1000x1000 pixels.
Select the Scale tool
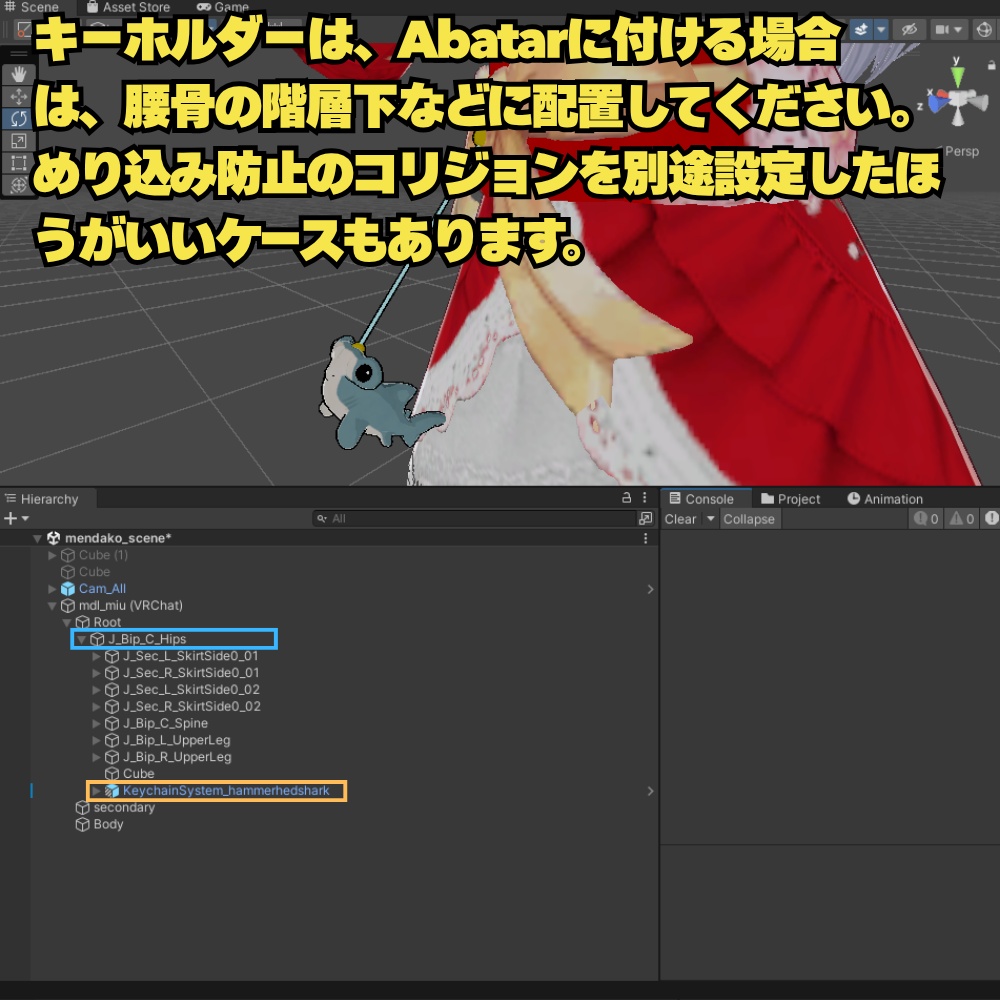(18, 141)
